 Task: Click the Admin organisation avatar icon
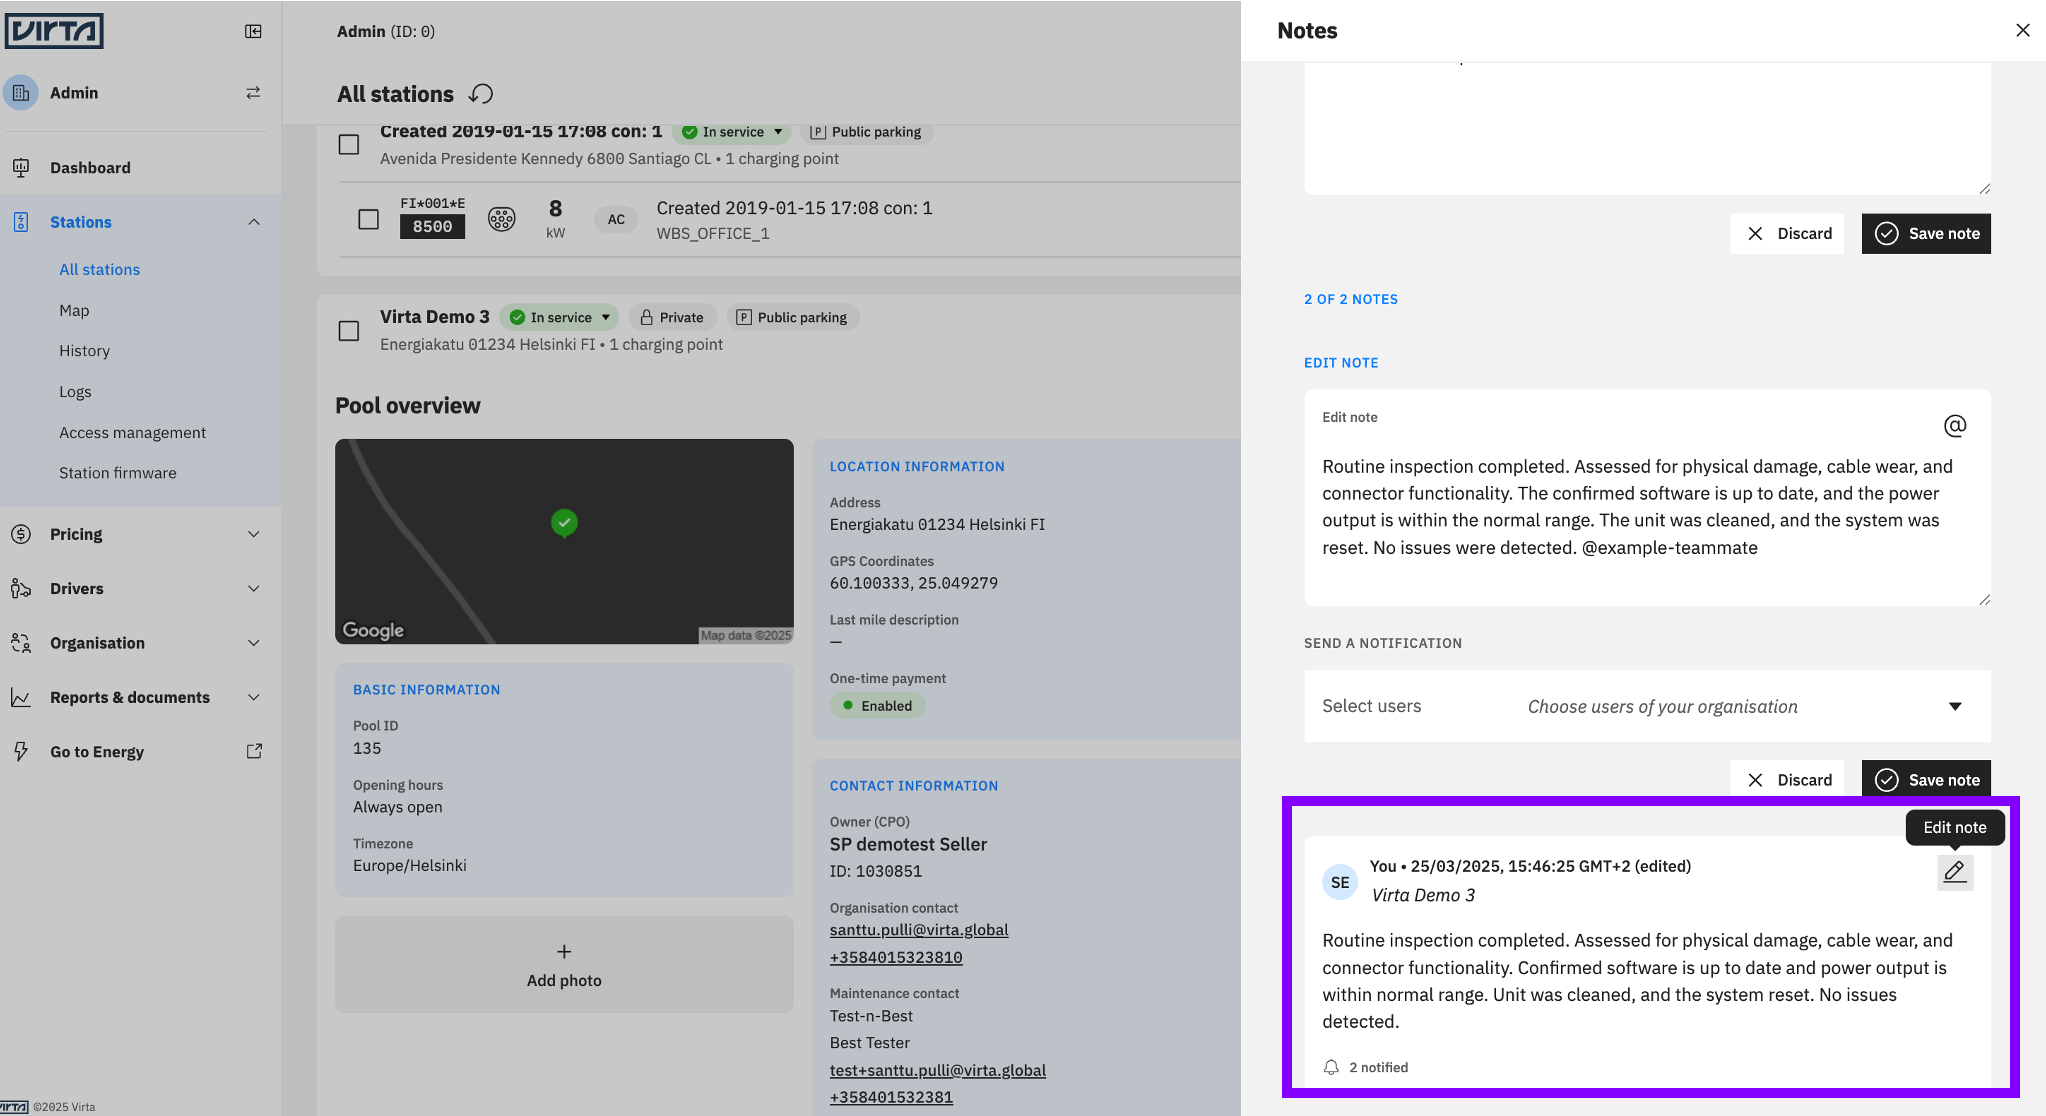tap(21, 93)
